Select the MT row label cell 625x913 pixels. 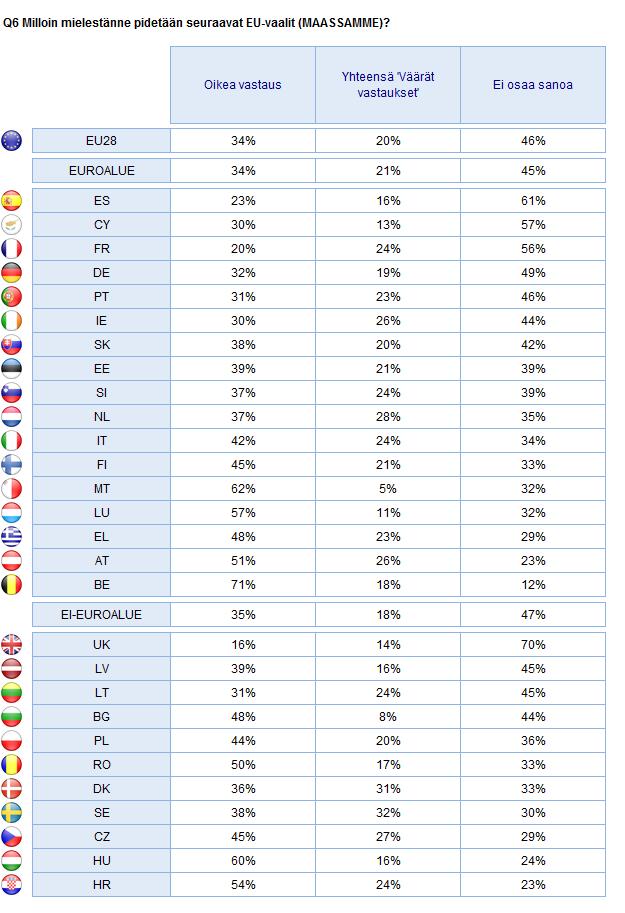point(101,489)
